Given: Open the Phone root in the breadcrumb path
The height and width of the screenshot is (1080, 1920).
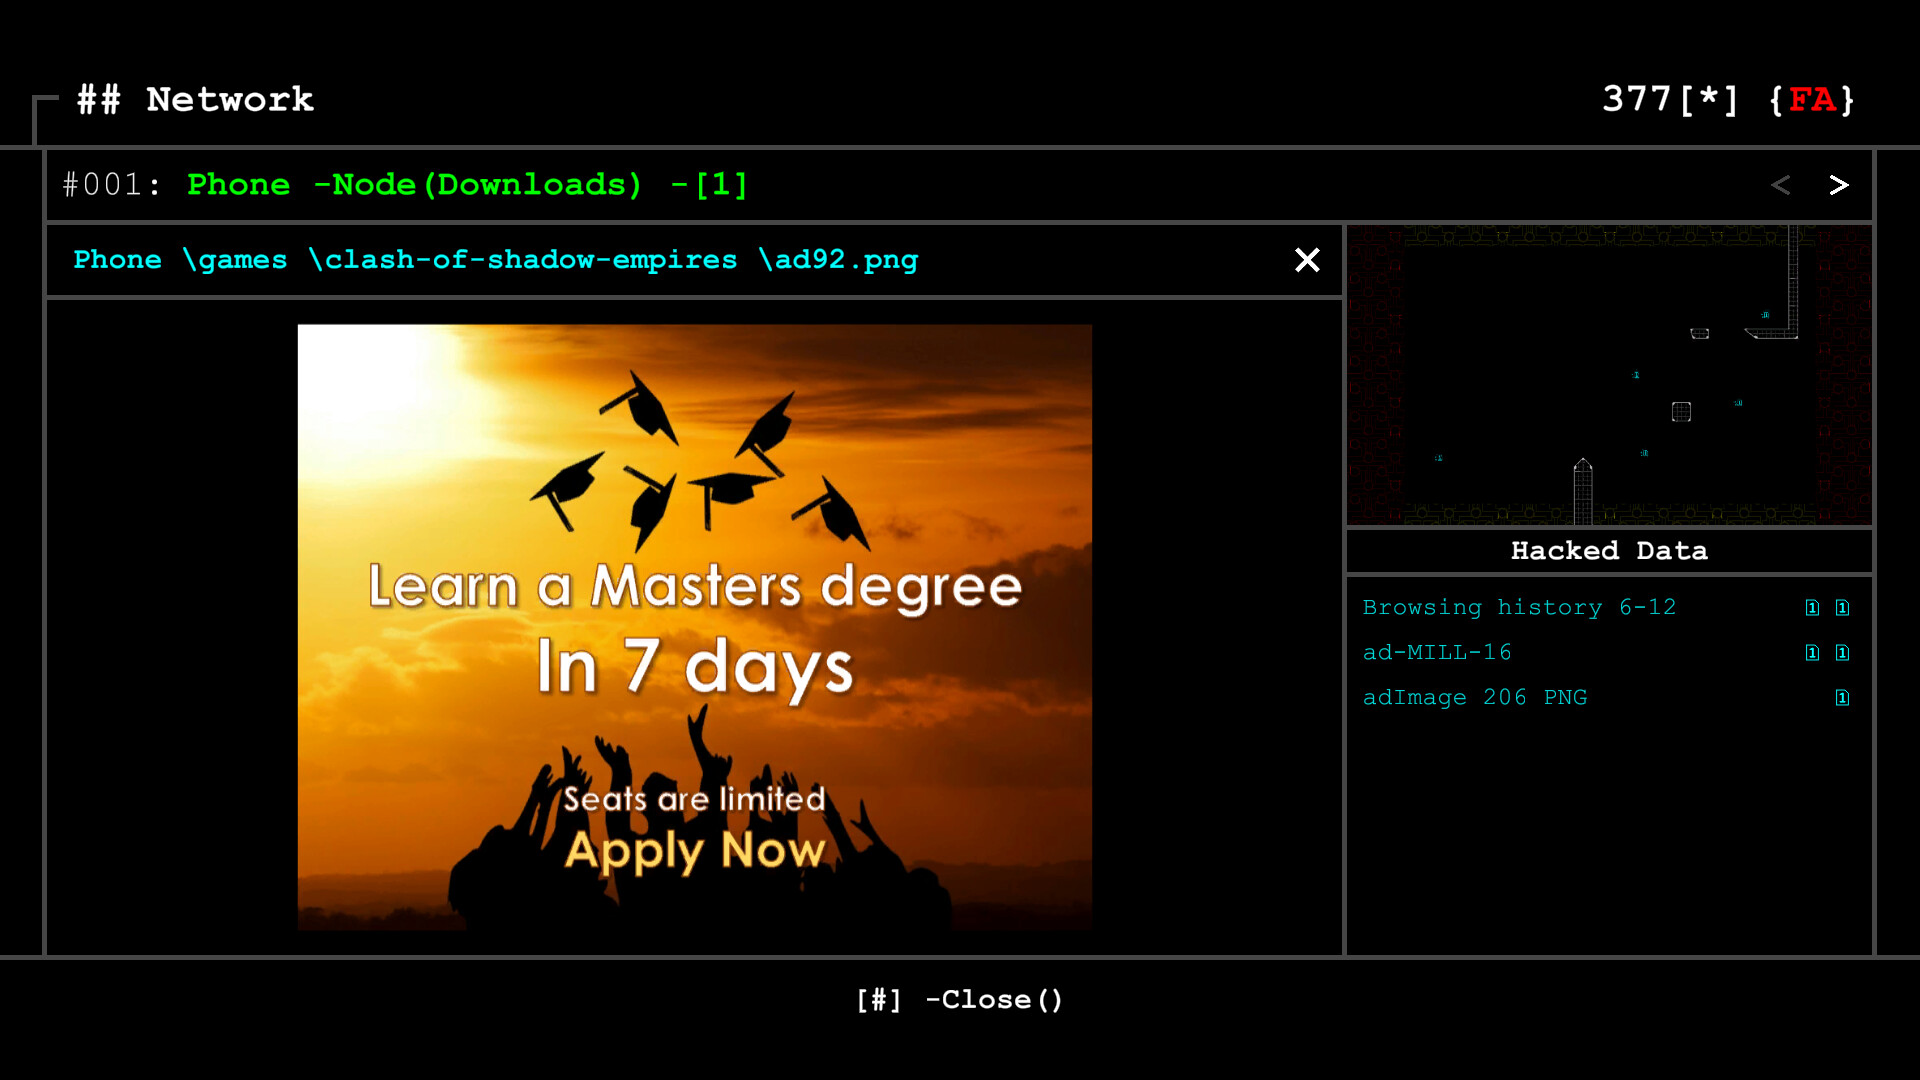Looking at the screenshot, I should (x=117, y=260).
